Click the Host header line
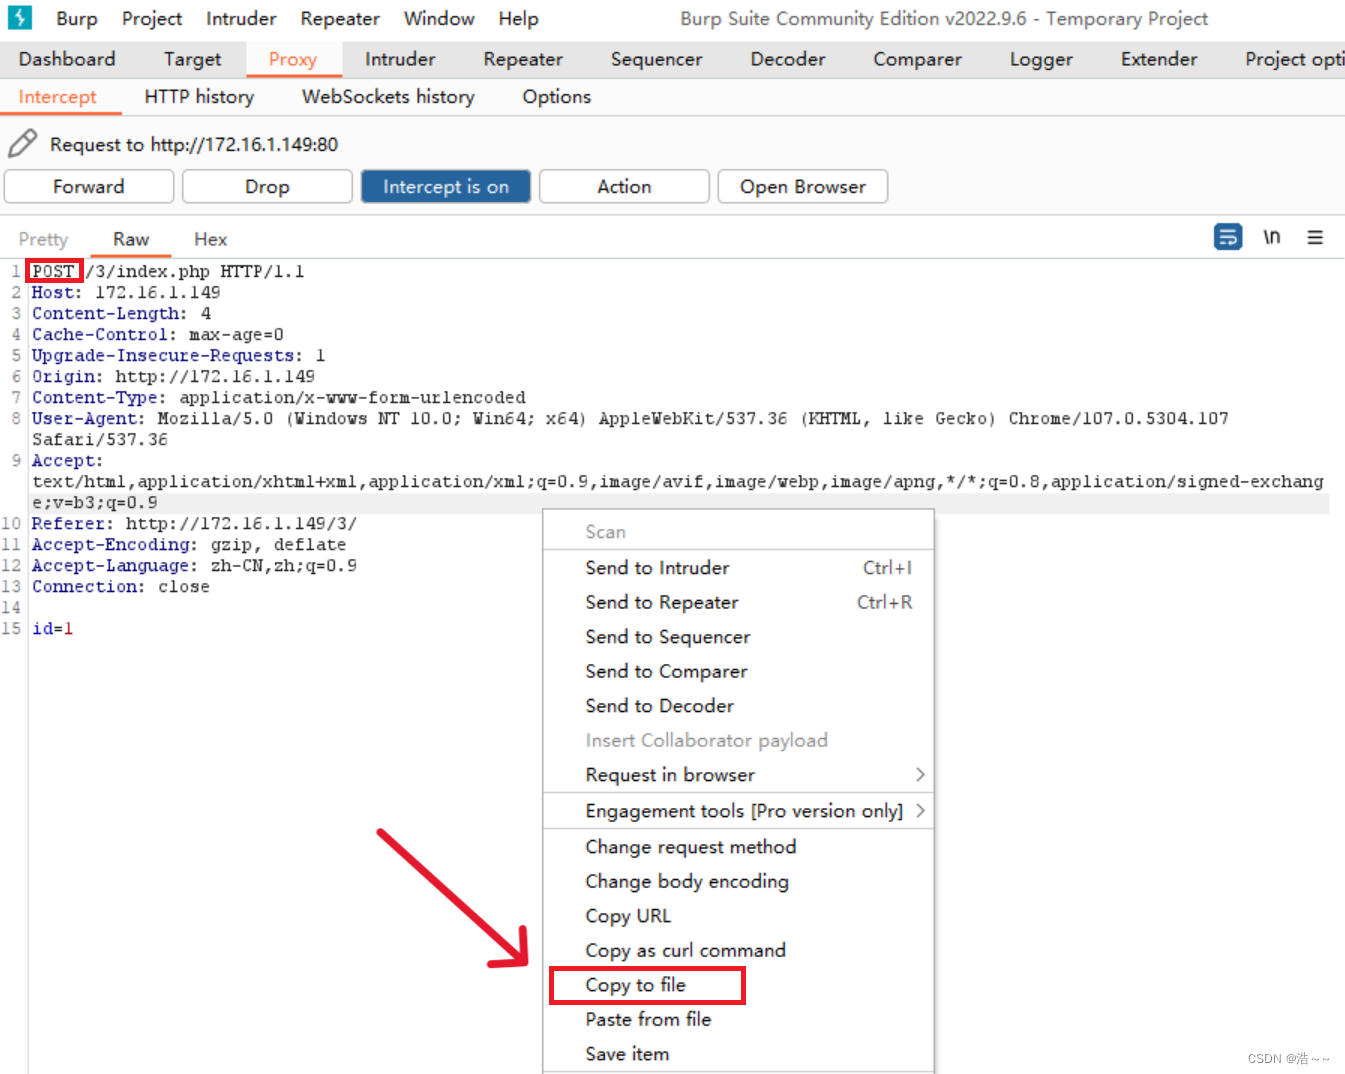Screen dimensions: 1345x1074 point(126,292)
